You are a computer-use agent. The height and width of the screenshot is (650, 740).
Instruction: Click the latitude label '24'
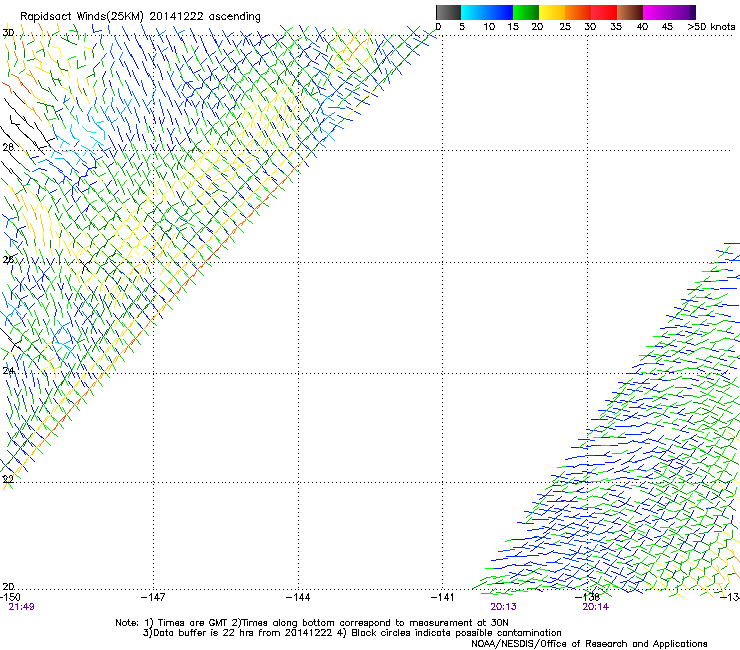tap(8, 371)
